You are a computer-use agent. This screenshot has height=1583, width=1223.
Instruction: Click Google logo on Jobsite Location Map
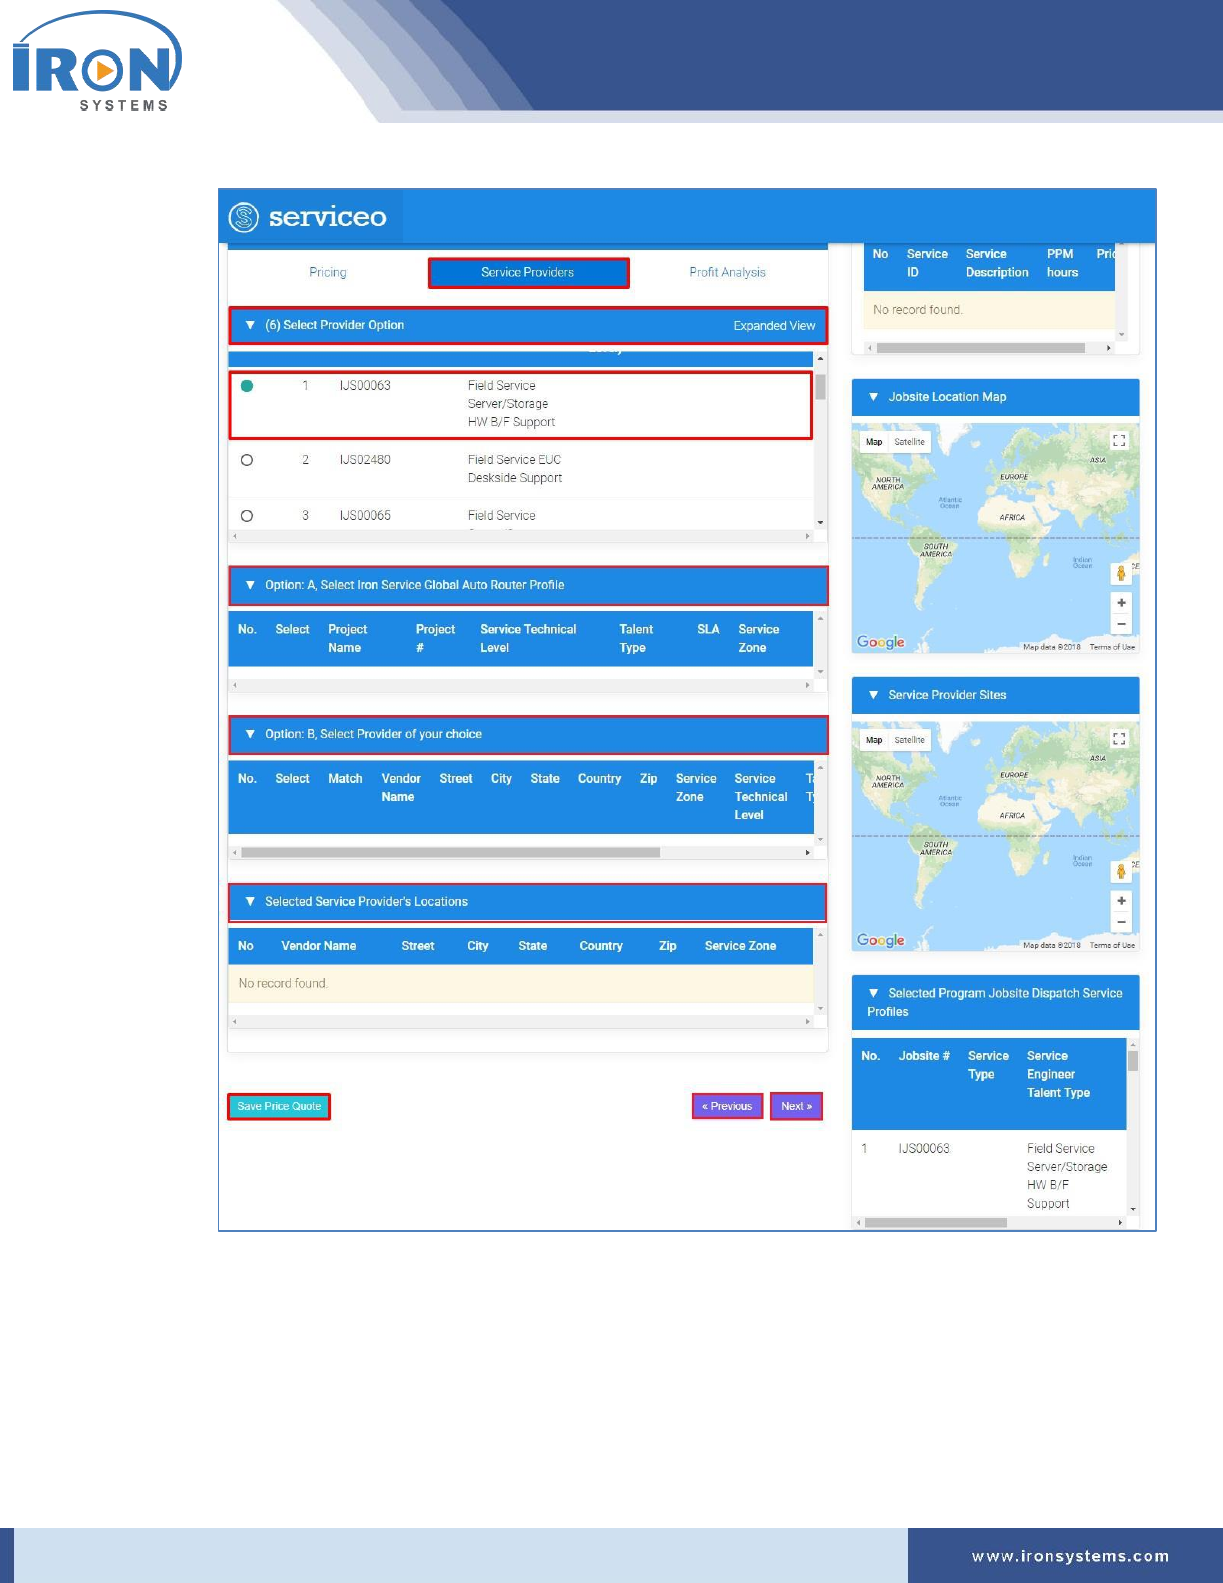881,642
